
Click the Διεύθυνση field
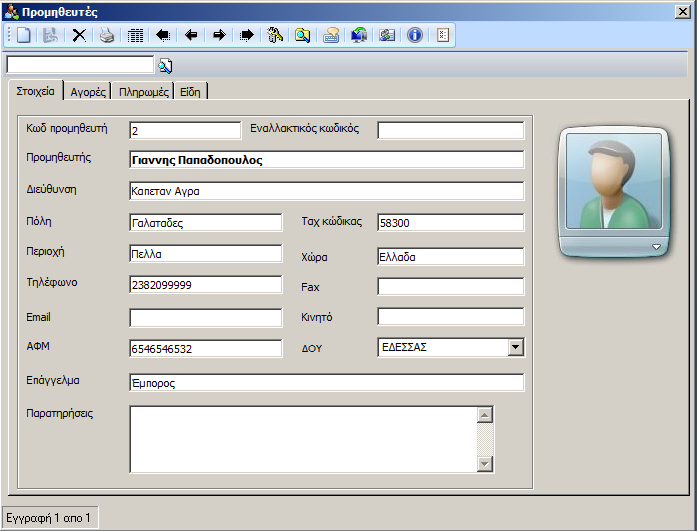point(327,191)
